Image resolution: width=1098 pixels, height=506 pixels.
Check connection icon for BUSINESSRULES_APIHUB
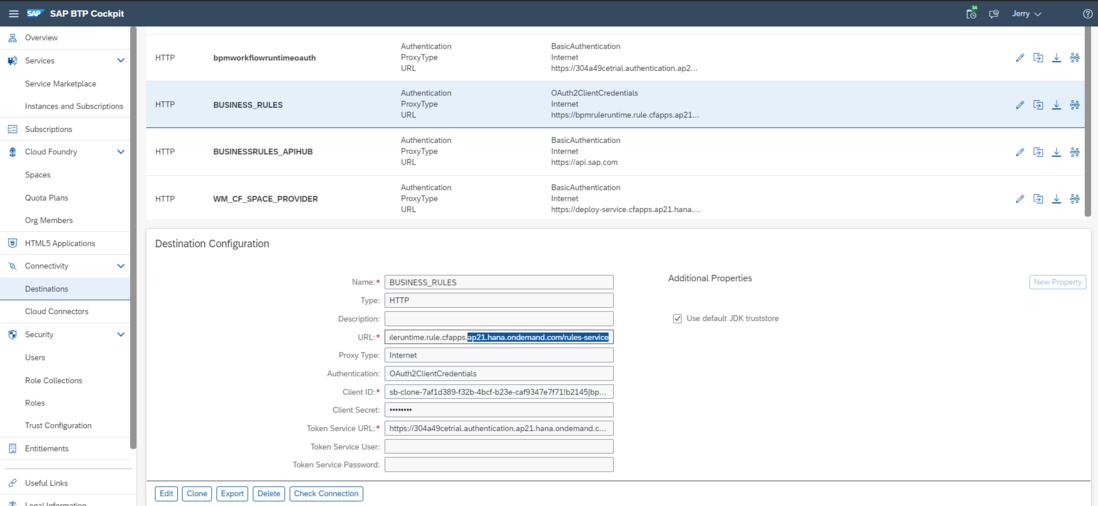click(1075, 152)
